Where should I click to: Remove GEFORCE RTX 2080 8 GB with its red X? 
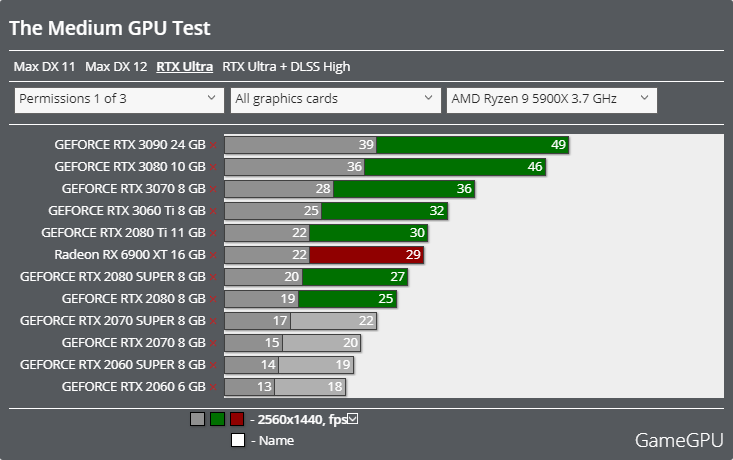pos(213,299)
